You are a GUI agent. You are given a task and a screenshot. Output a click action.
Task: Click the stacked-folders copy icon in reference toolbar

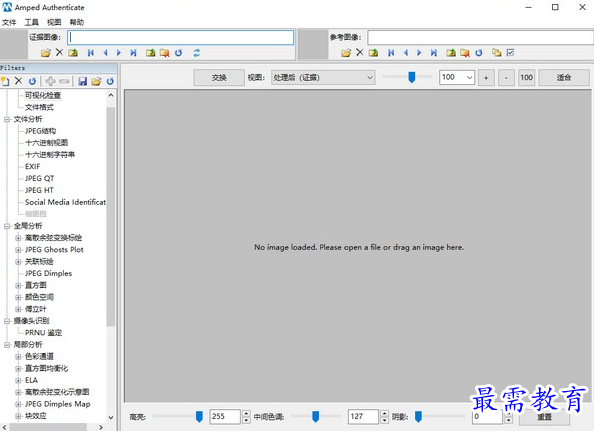(497, 53)
